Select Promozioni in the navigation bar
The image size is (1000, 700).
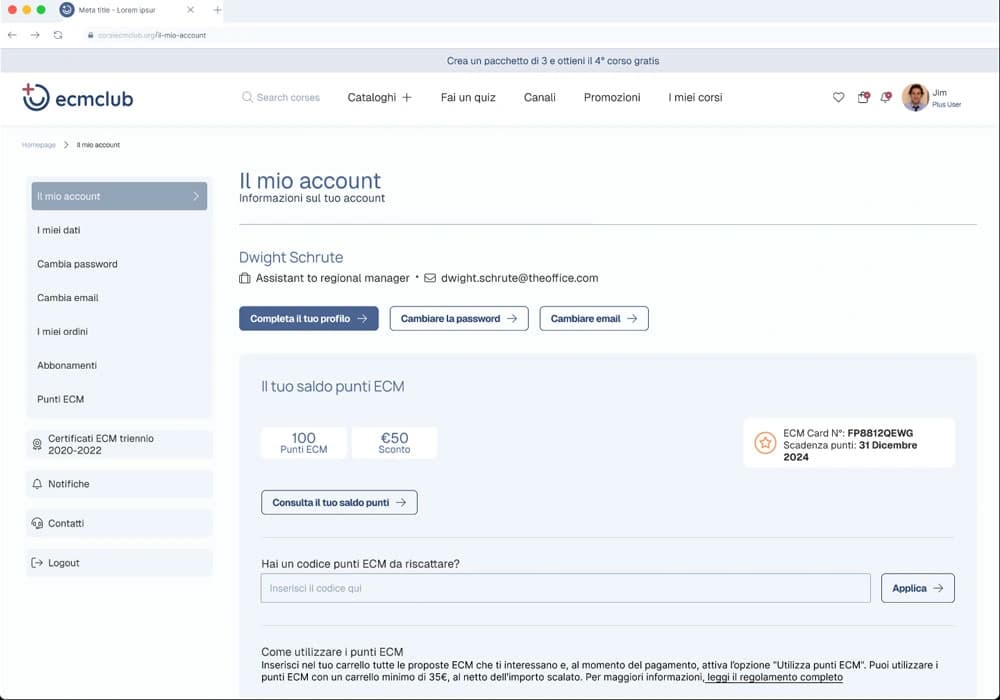coord(611,97)
